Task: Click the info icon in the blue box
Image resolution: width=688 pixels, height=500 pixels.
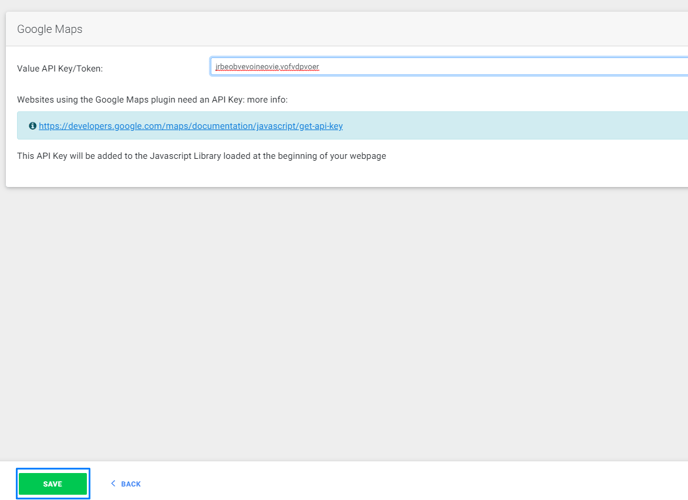Action: 32,126
